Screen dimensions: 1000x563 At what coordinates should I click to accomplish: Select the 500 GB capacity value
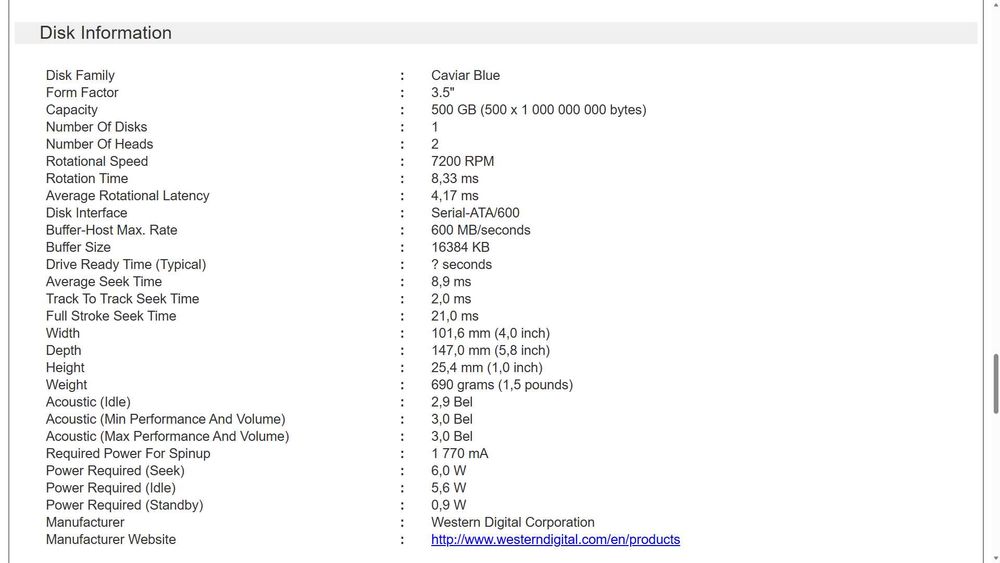click(539, 110)
